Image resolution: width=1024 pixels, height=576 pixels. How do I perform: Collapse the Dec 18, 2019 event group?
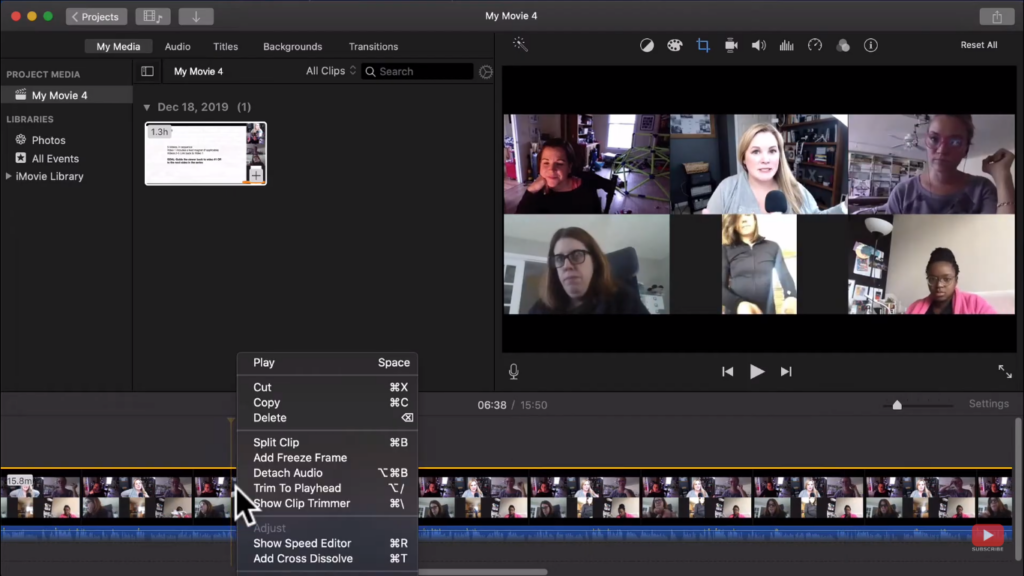pos(147,107)
